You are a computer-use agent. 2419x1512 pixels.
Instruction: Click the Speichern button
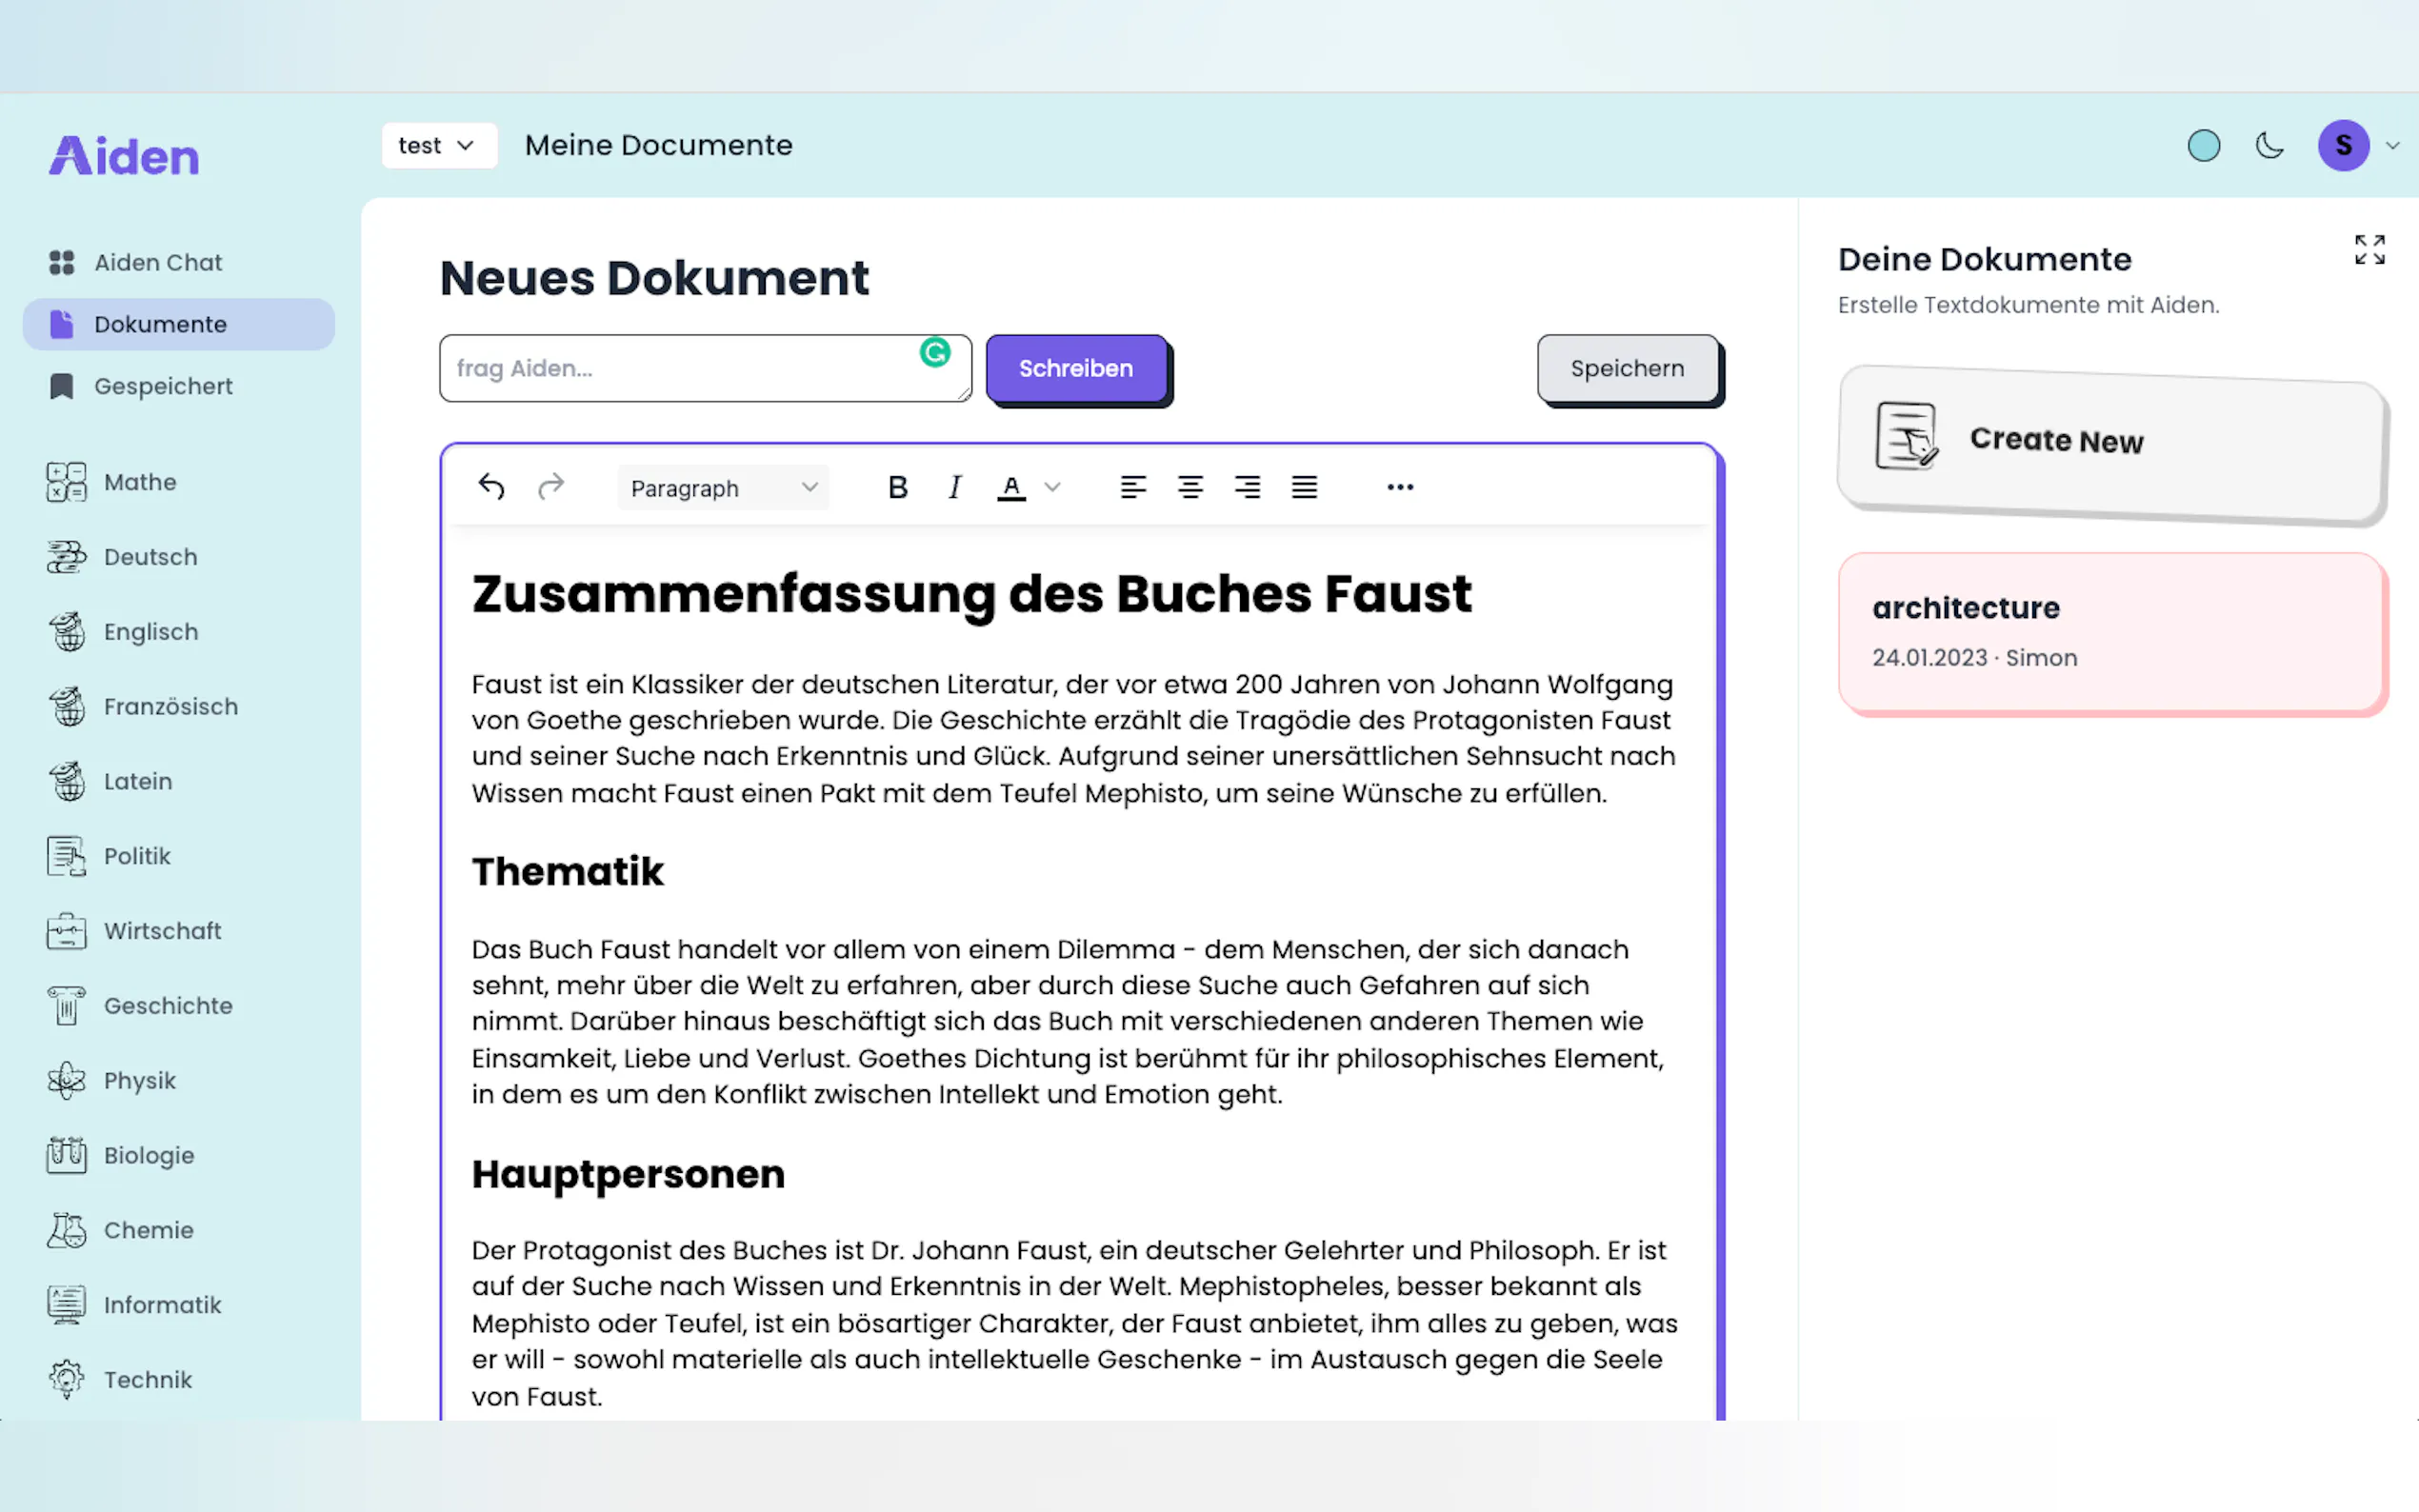click(1627, 369)
